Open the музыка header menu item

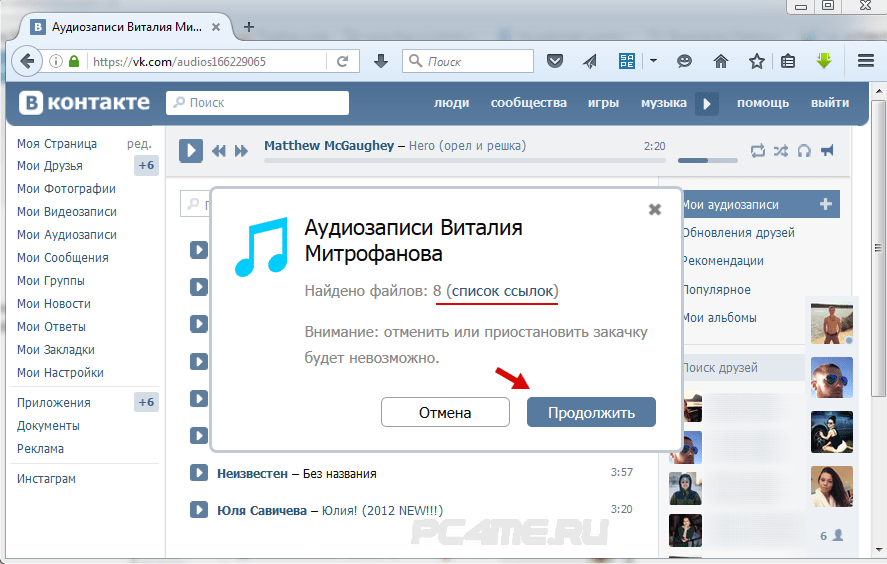click(663, 103)
